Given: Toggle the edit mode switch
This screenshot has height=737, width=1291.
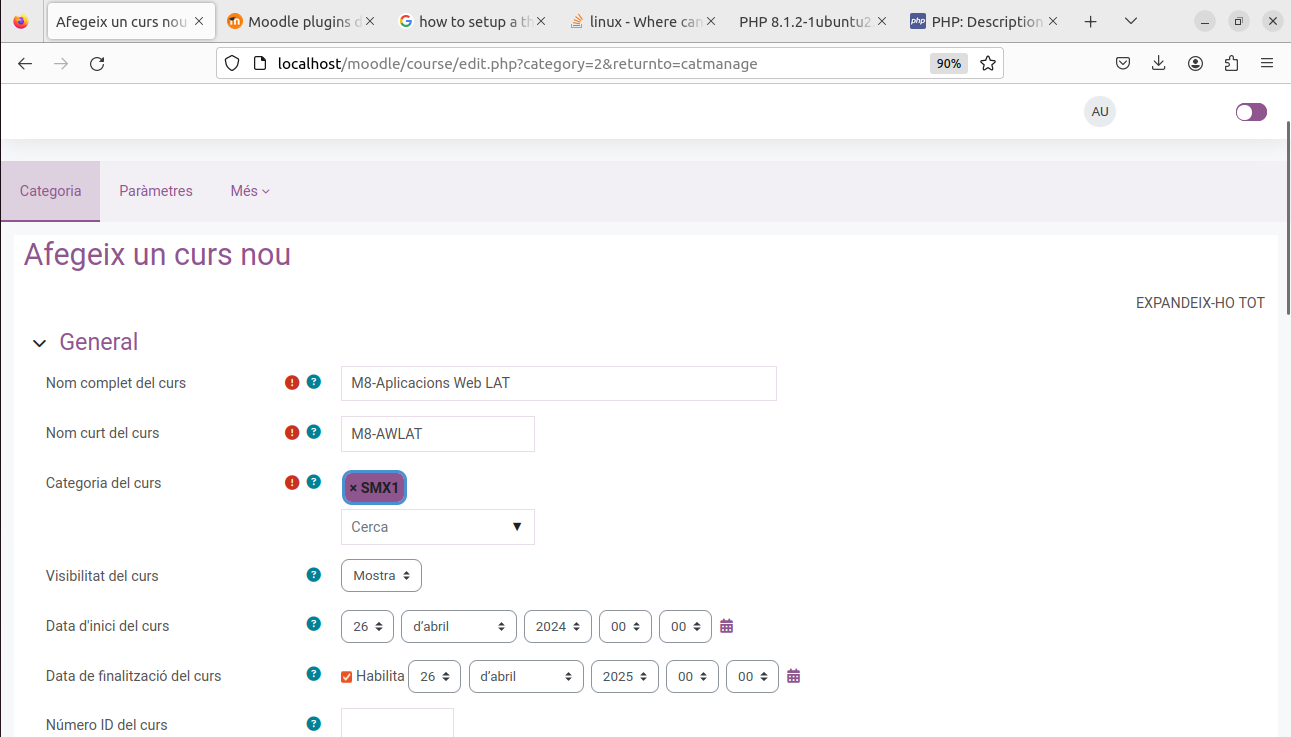Looking at the screenshot, I should click(1251, 112).
